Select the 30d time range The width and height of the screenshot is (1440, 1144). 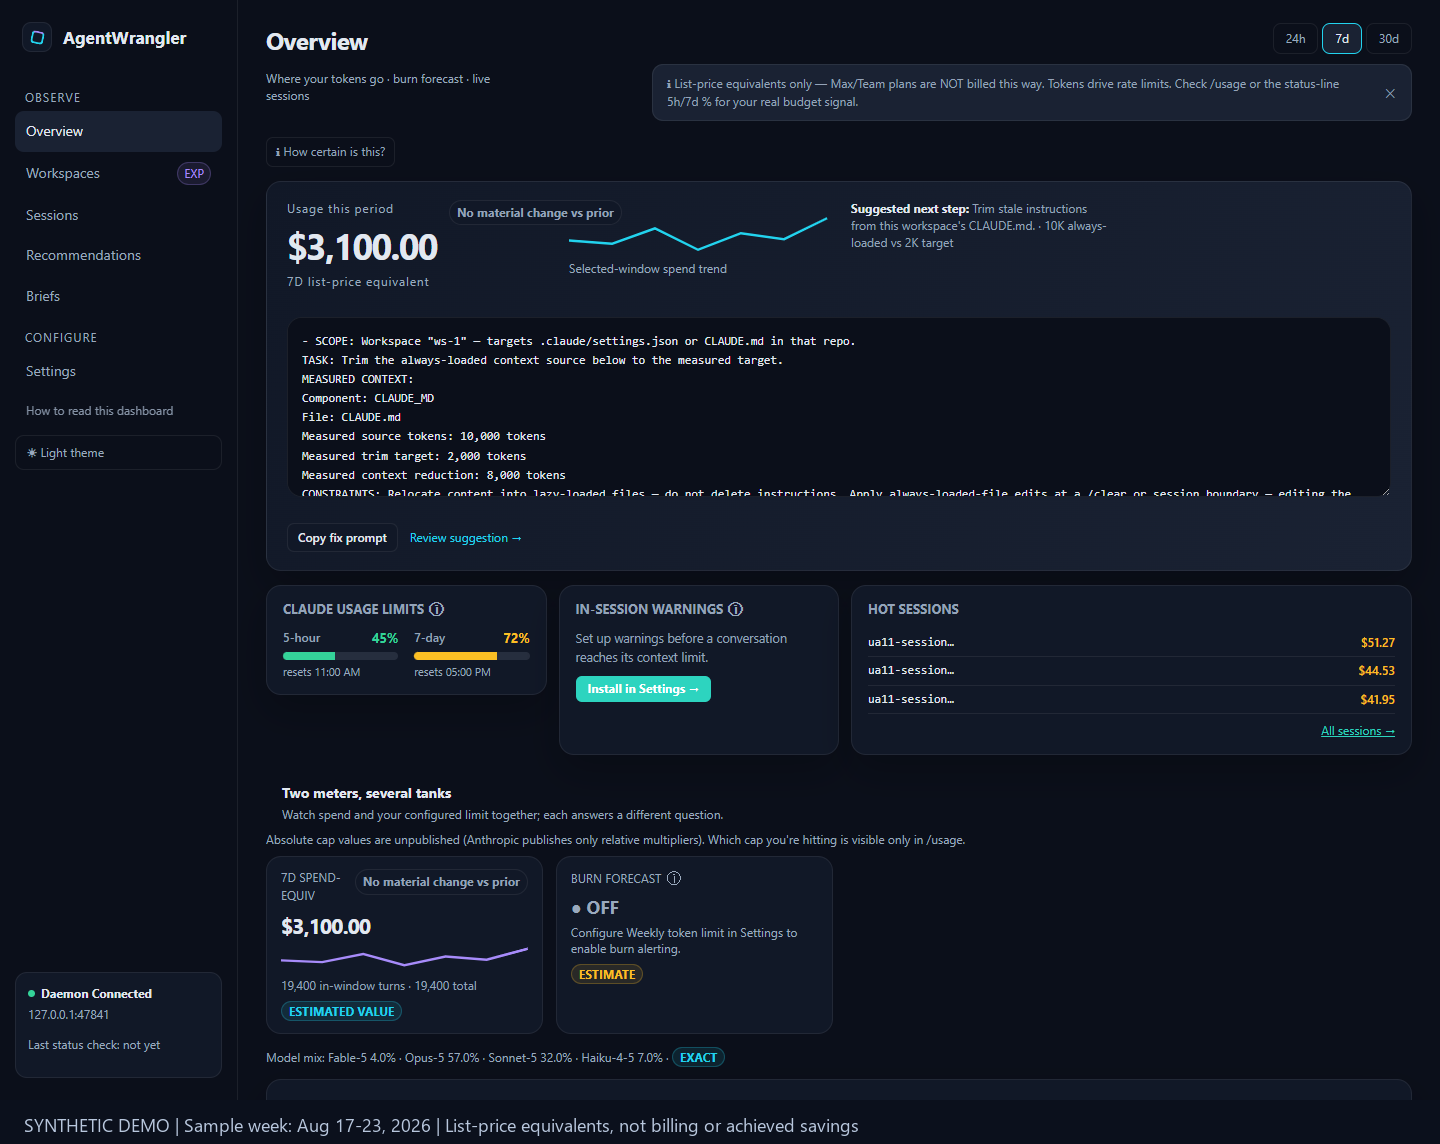(1389, 38)
